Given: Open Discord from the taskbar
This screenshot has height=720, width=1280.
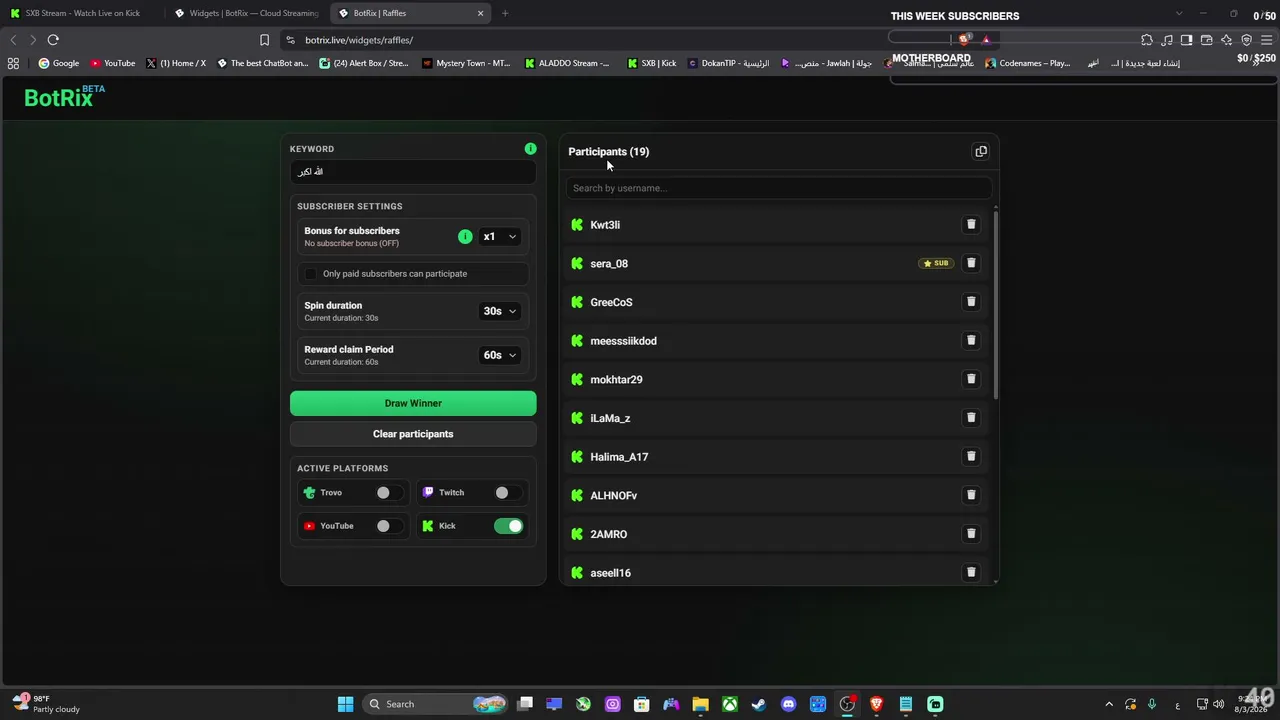Looking at the screenshot, I should tap(788, 704).
